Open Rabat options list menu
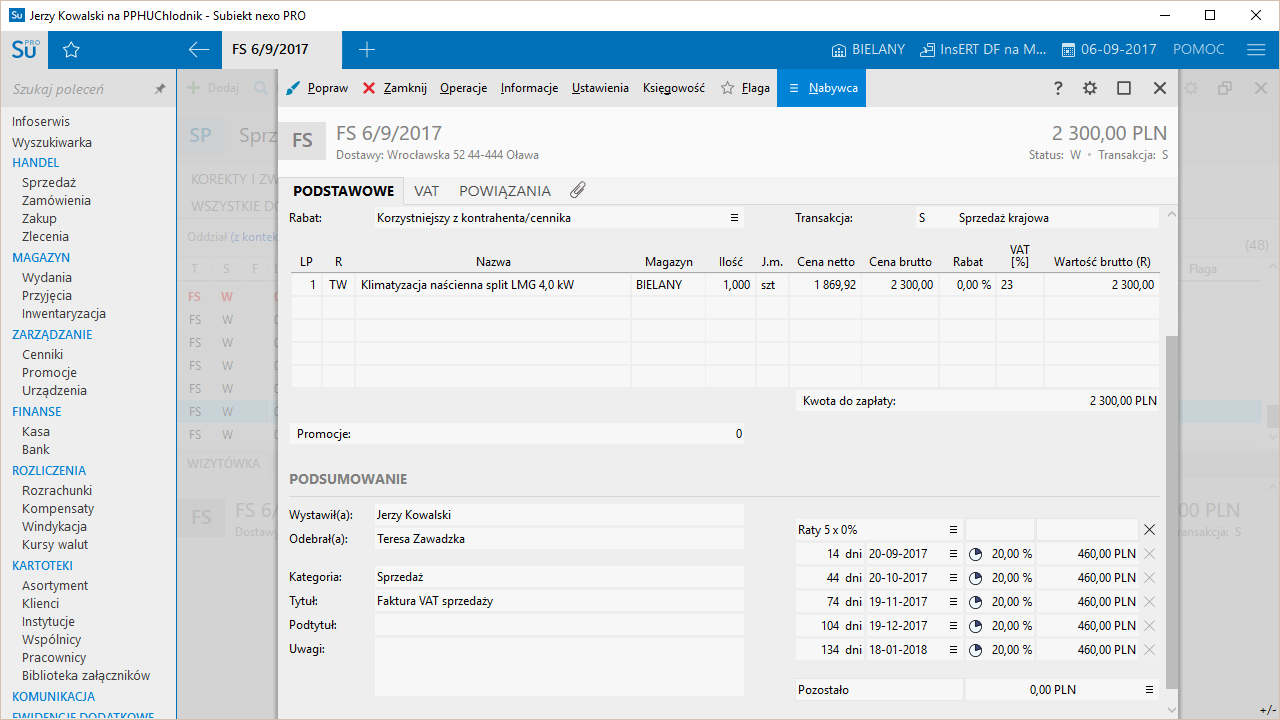Image resolution: width=1280 pixels, height=720 pixels. [734, 218]
